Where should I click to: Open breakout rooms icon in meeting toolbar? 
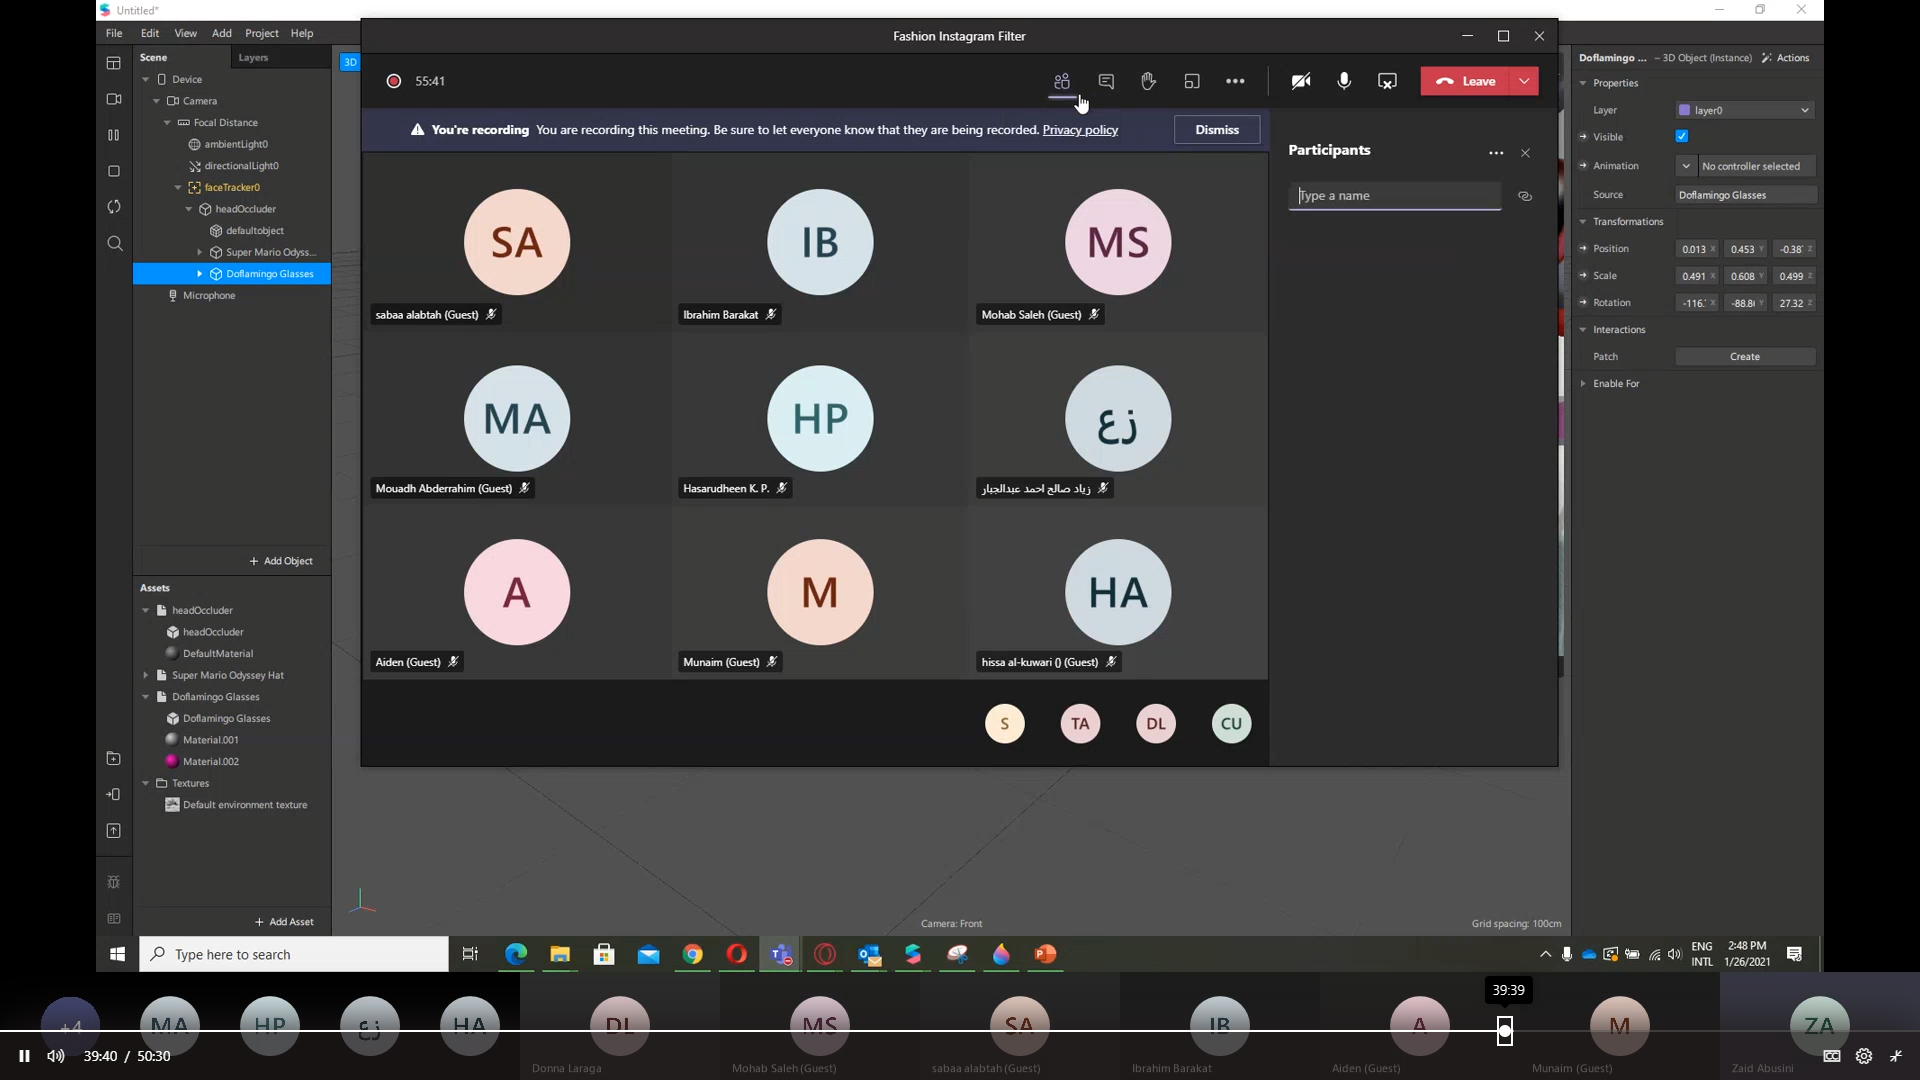1192,81
